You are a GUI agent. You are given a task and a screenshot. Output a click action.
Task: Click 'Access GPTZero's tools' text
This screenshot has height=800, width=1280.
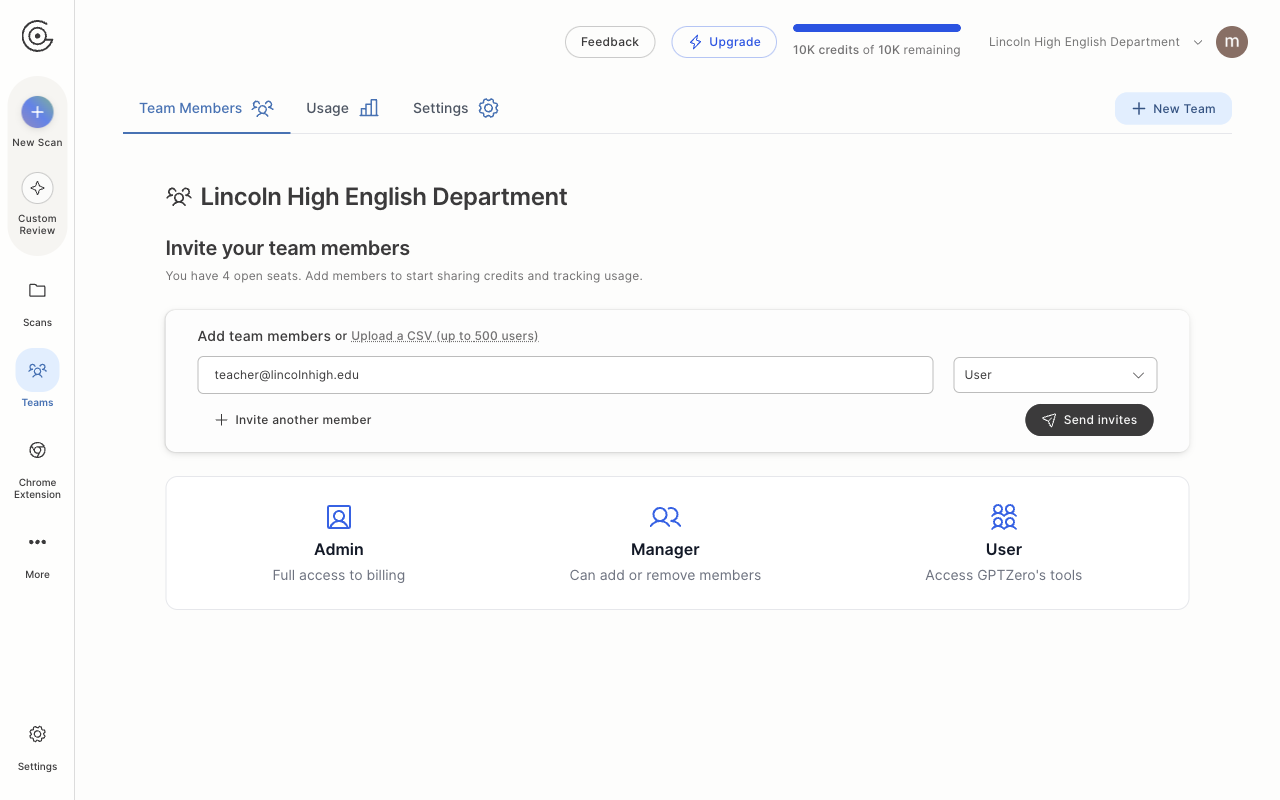1004,575
